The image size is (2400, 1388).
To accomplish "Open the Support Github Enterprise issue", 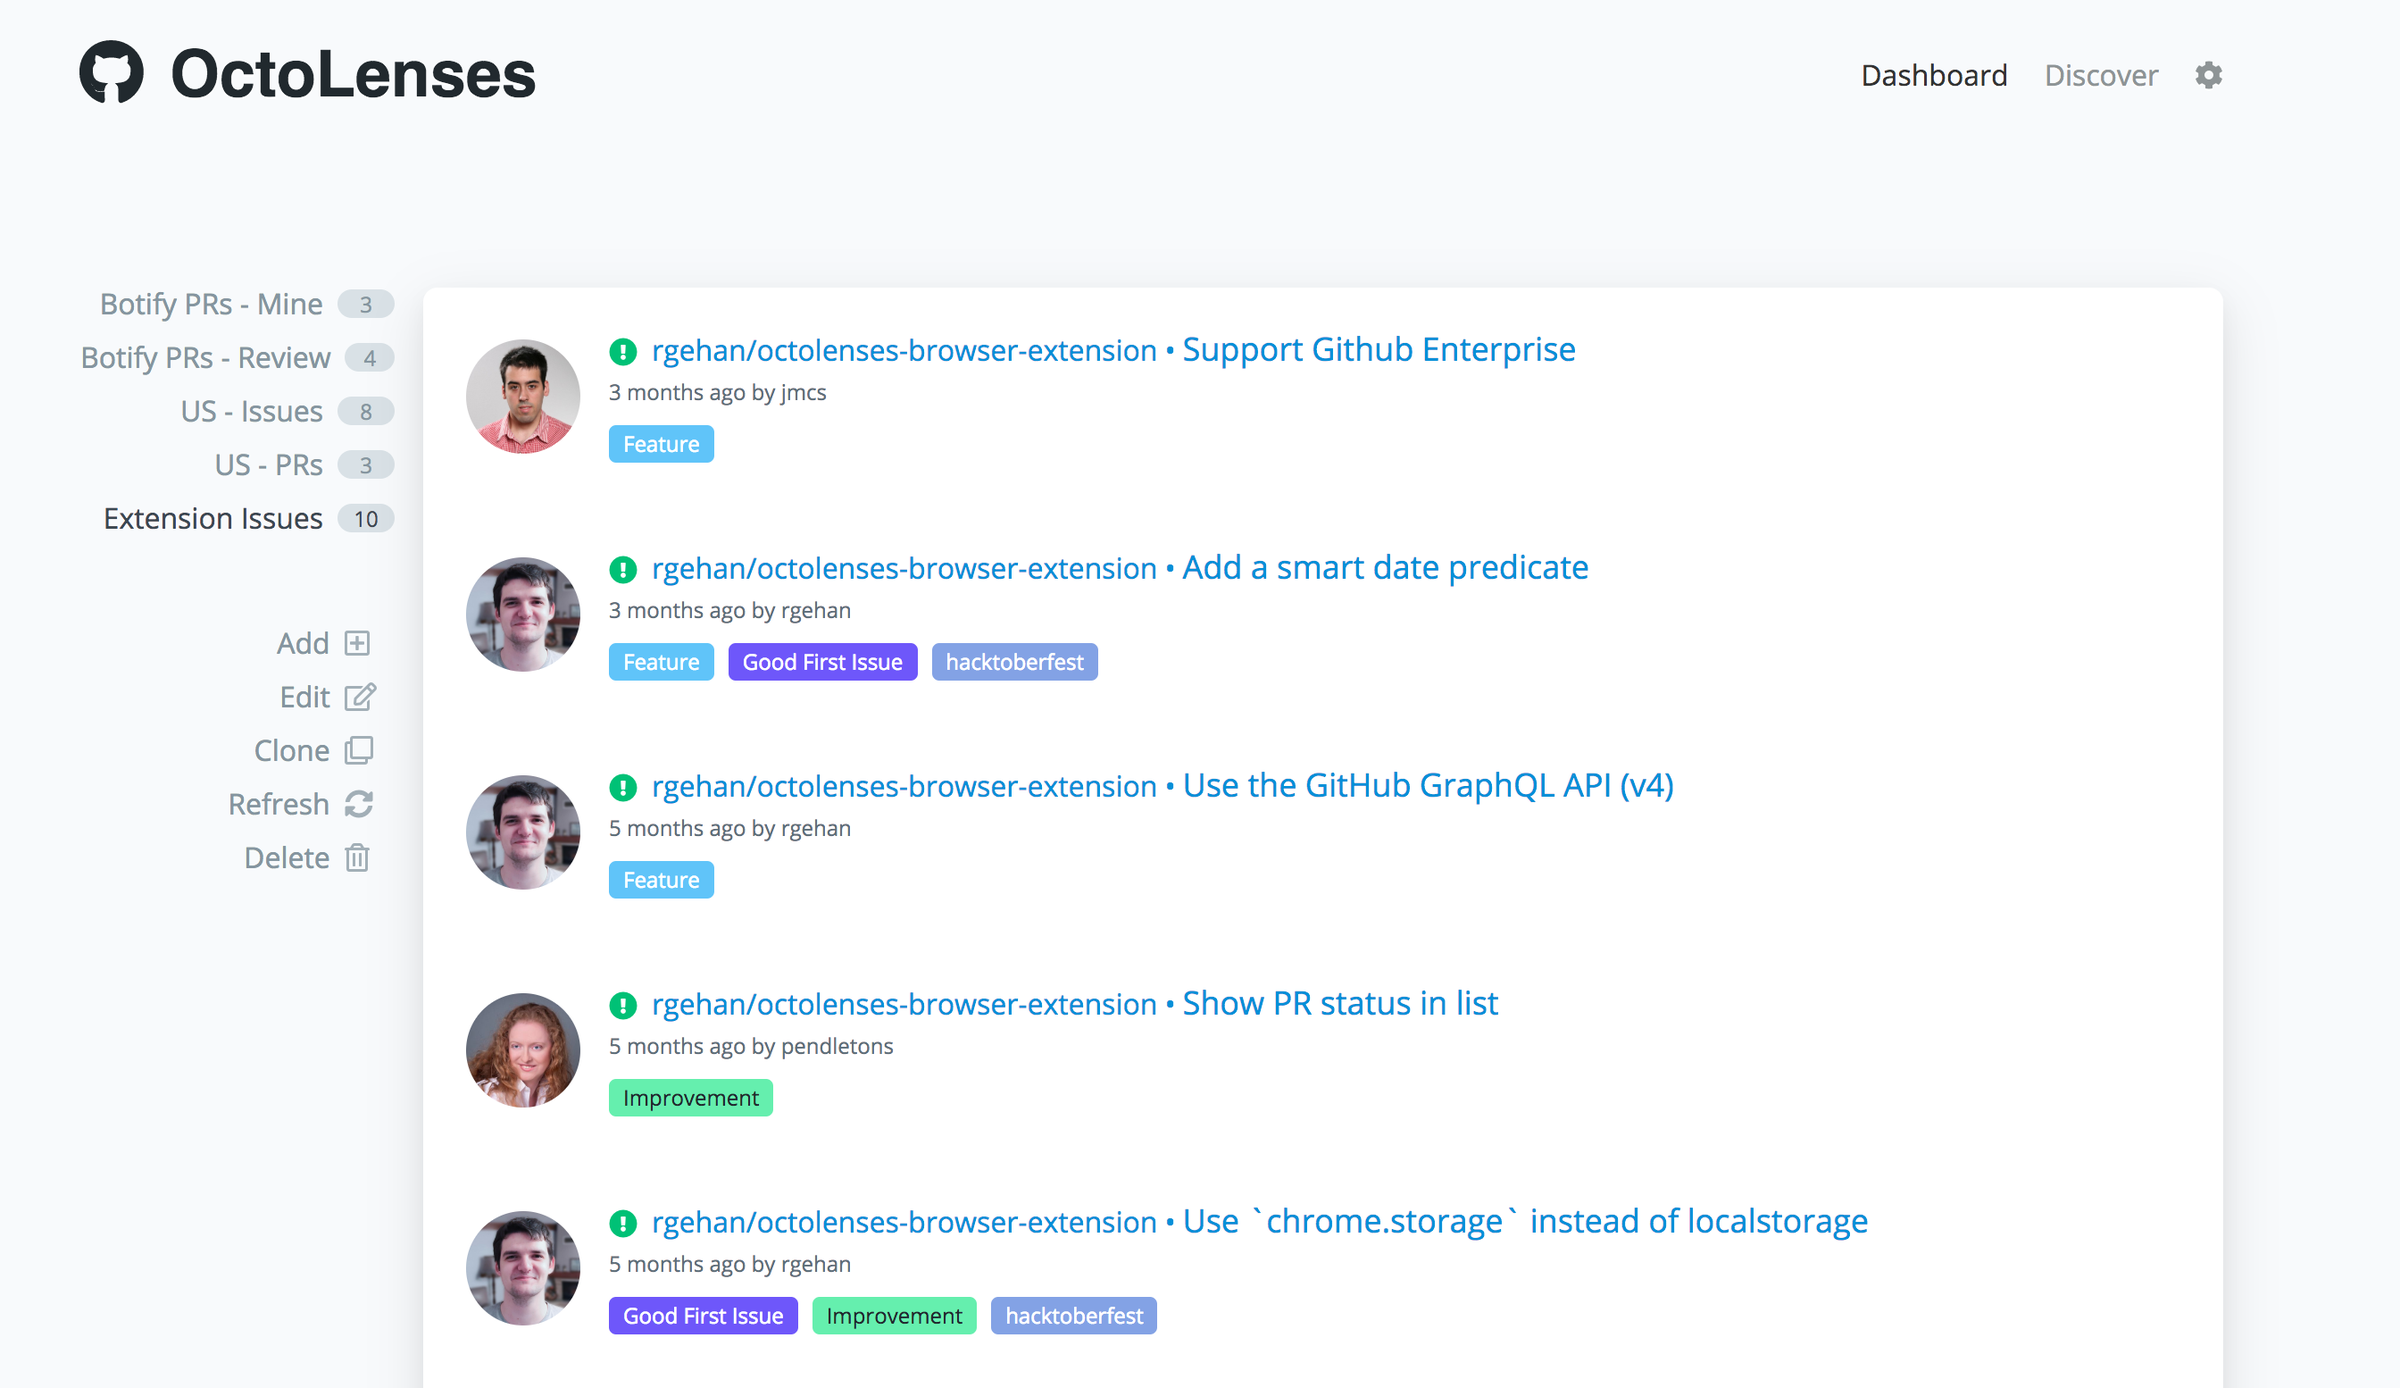I will 1379,350.
